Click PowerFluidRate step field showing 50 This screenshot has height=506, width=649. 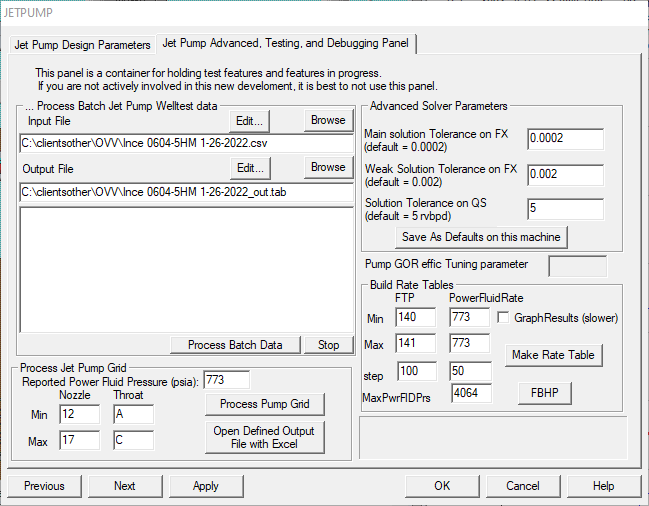click(471, 371)
